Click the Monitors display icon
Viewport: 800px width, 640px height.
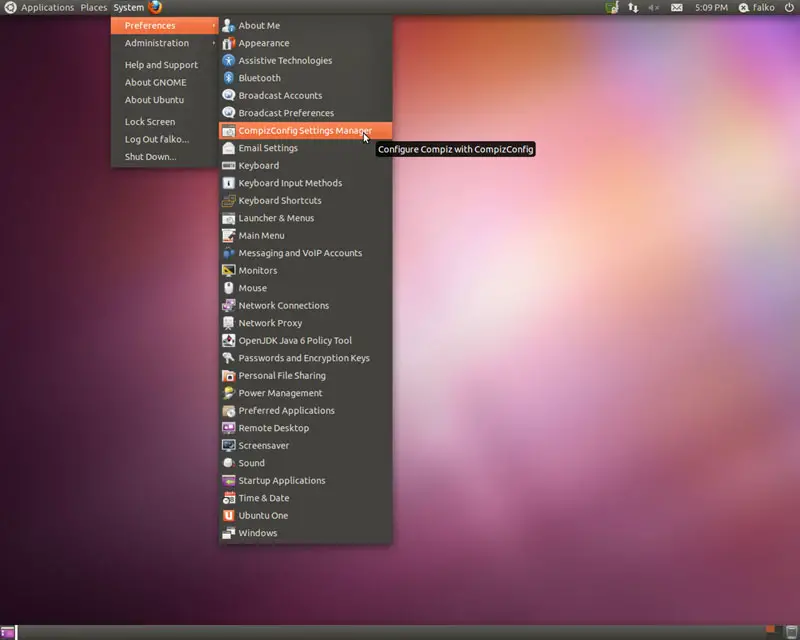(x=229, y=270)
